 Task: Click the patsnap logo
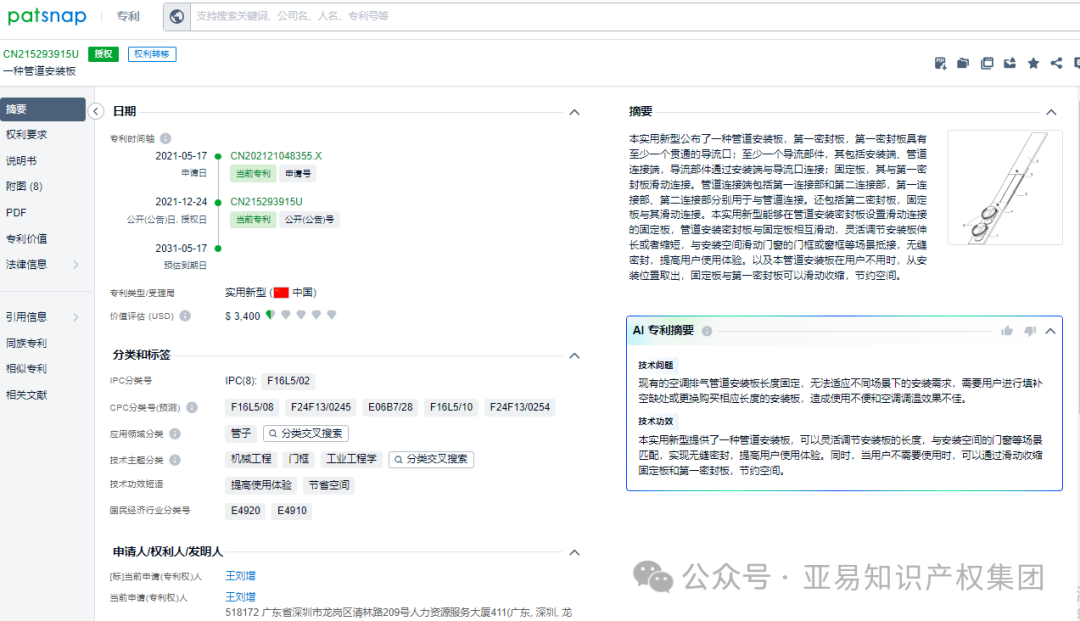[46, 16]
